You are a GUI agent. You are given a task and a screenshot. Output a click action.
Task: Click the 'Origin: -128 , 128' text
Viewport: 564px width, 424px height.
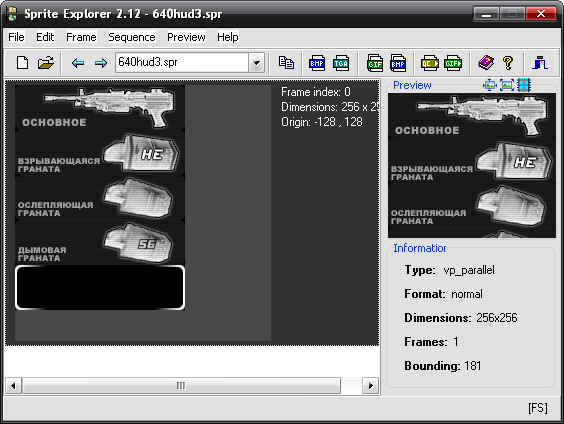pyautogui.click(x=322, y=122)
